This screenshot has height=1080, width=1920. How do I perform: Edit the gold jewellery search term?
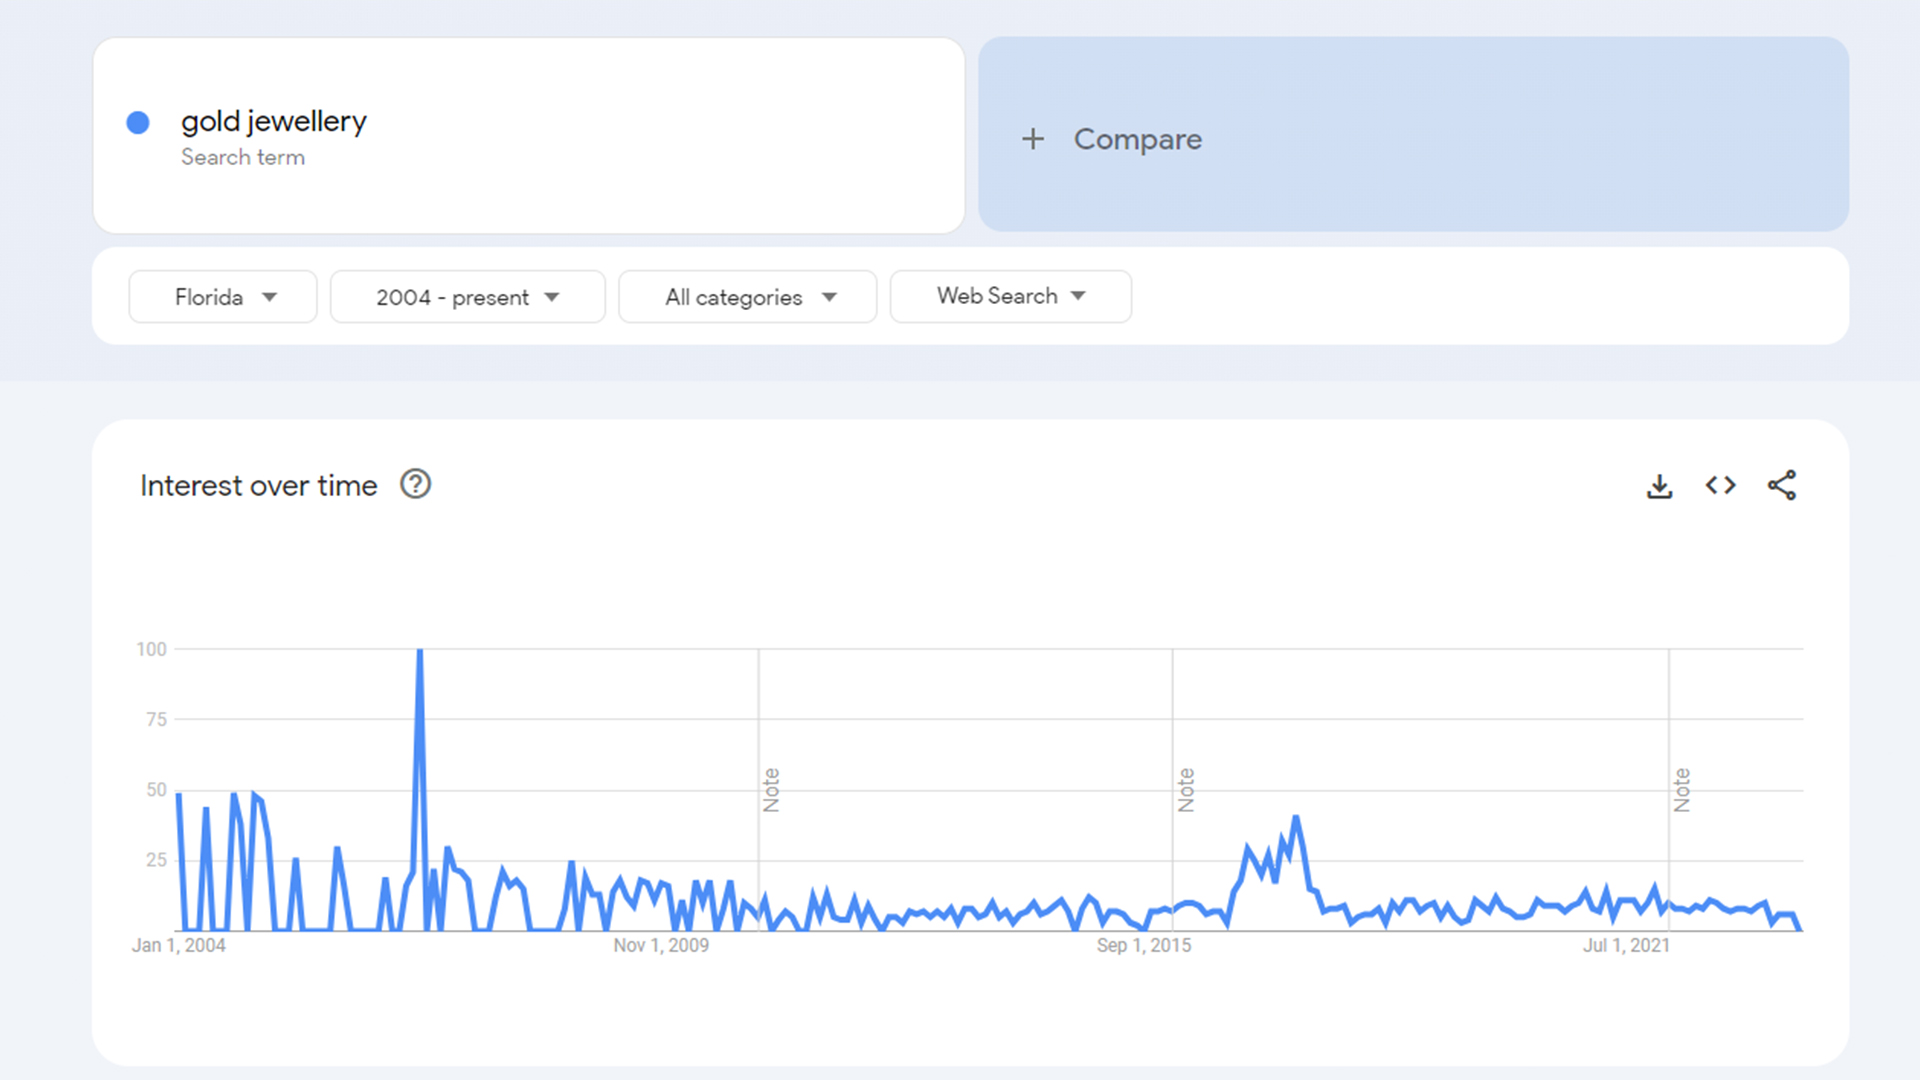click(273, 121)
